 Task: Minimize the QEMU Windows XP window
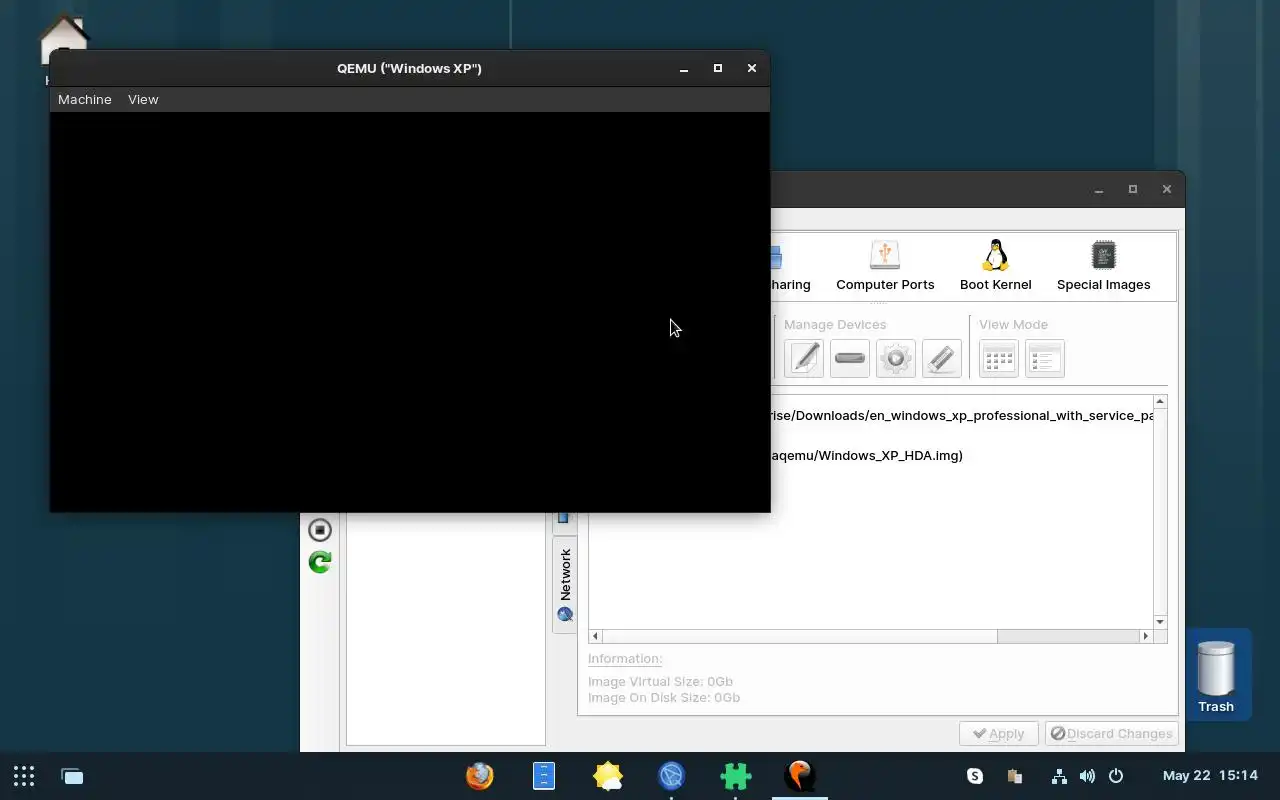click(x=684, y=68)
